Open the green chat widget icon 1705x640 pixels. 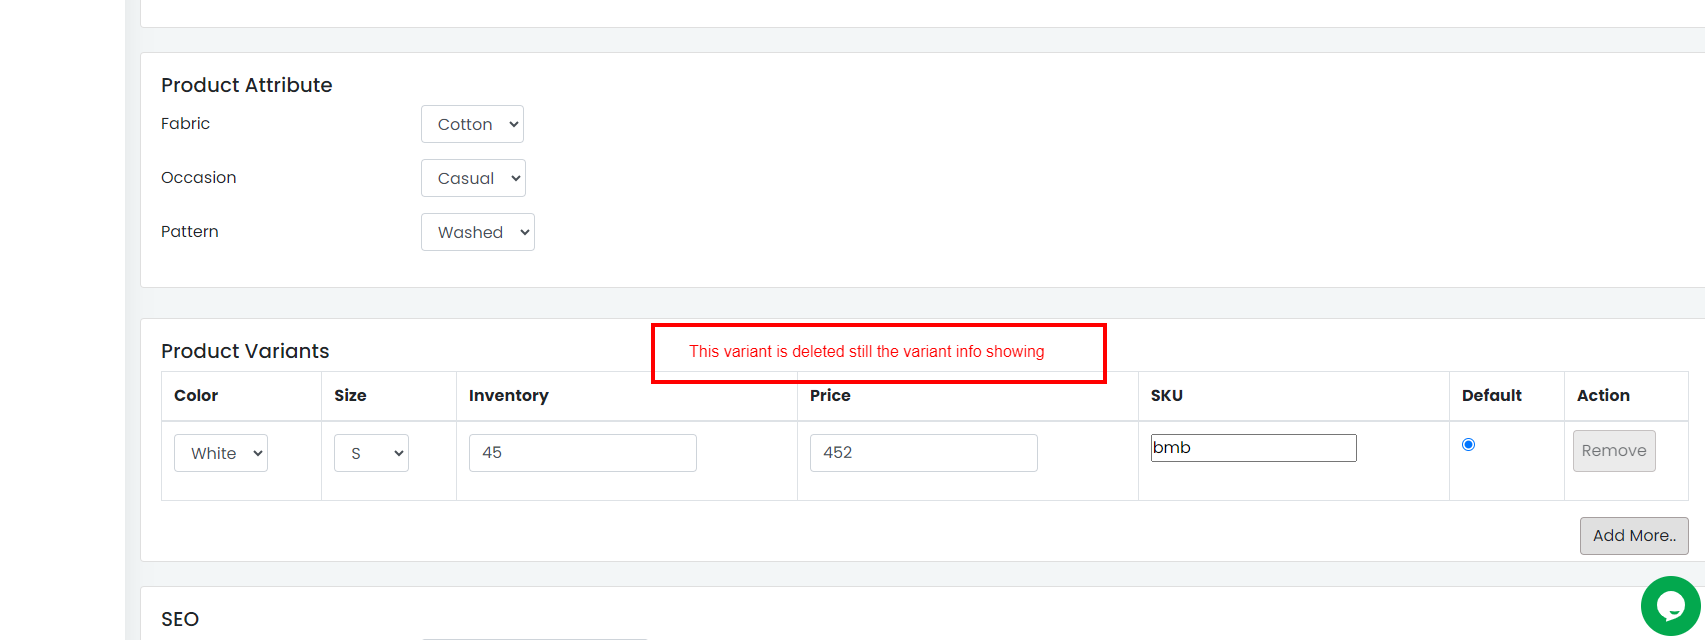(x=1670, y=606)
